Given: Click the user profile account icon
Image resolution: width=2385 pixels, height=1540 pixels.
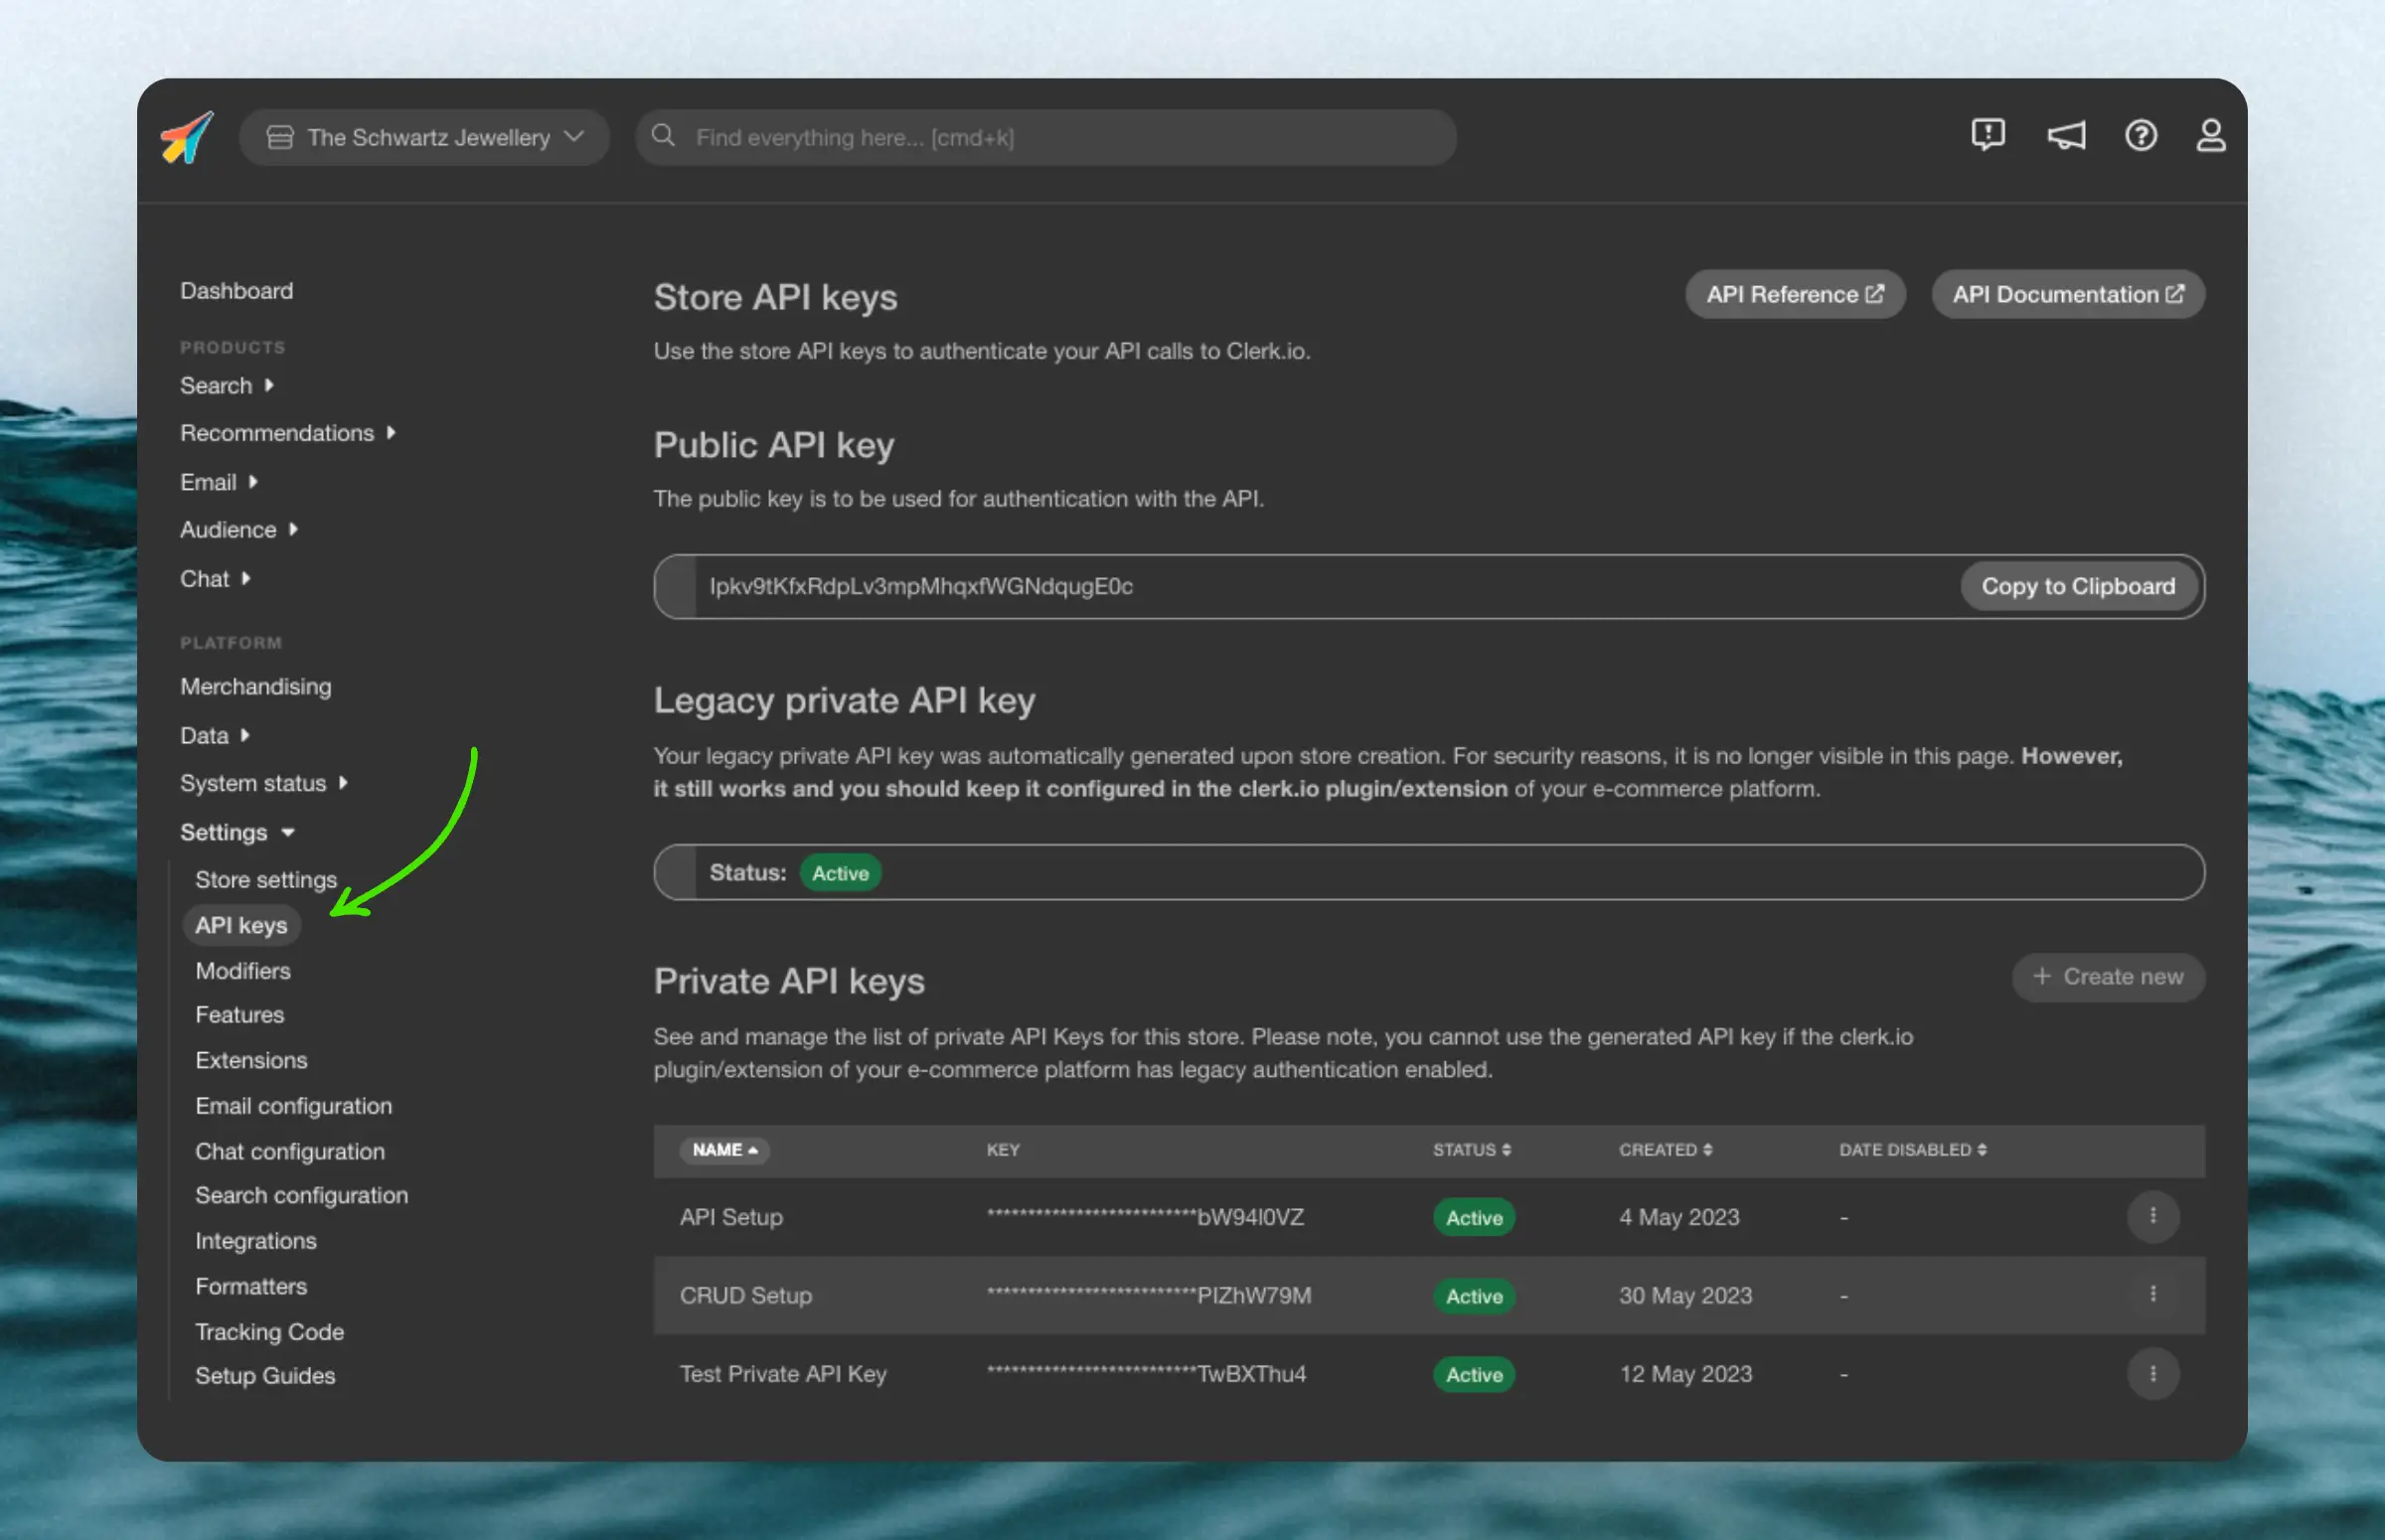Looking at the screenshot, I should (2209, 134).
